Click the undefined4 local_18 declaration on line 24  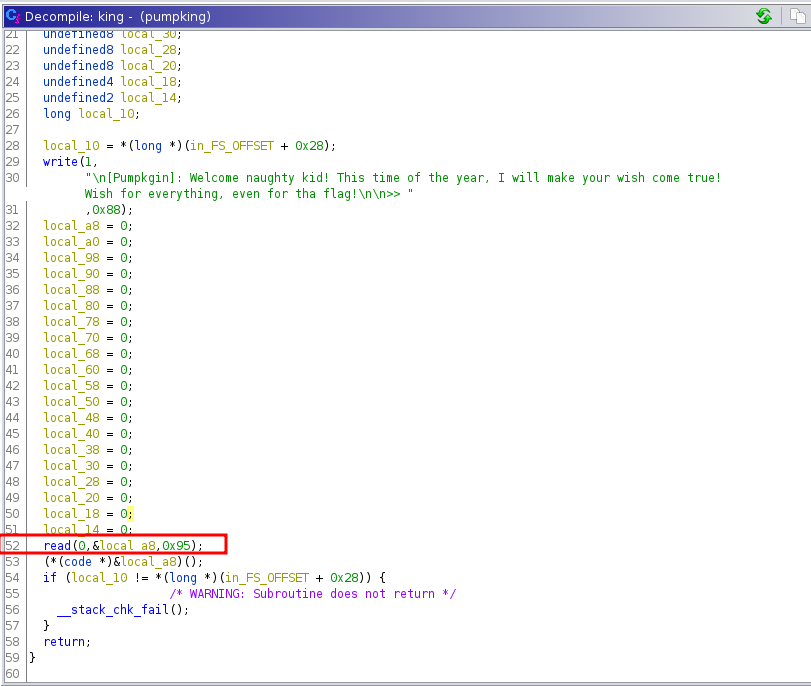point(112,81)
